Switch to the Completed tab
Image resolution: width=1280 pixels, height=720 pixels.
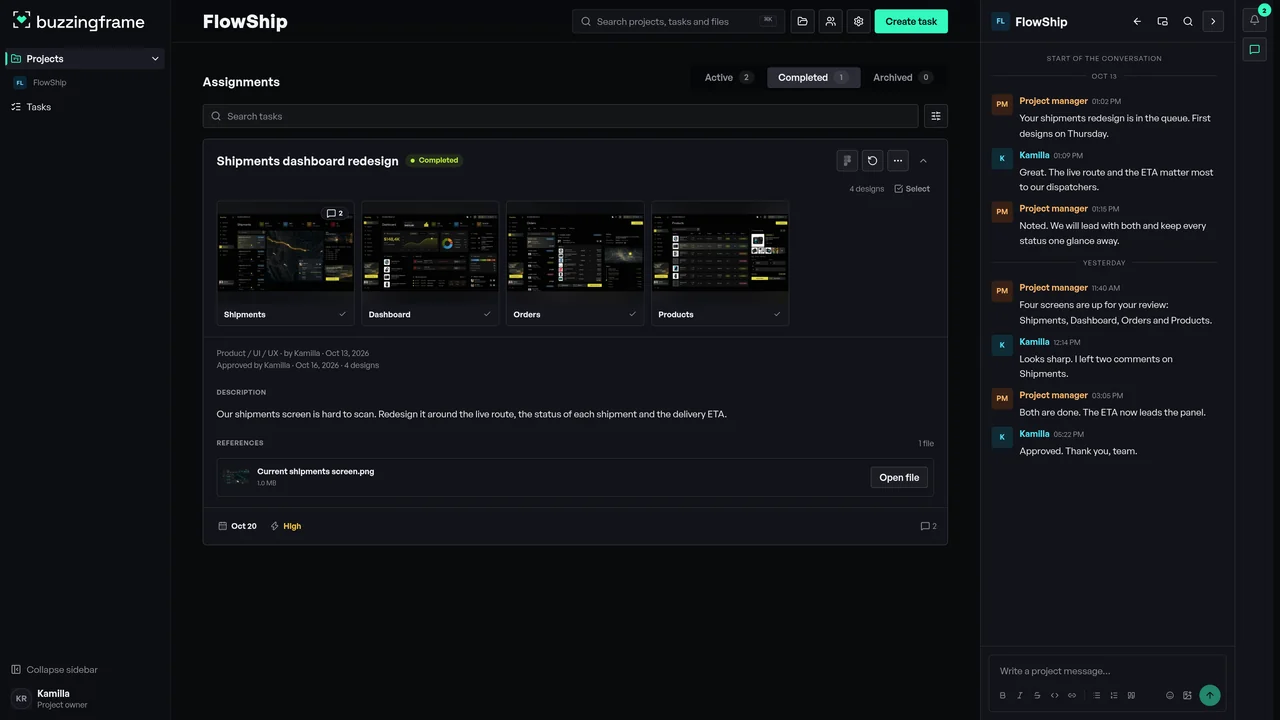click(x=813, y=77)
